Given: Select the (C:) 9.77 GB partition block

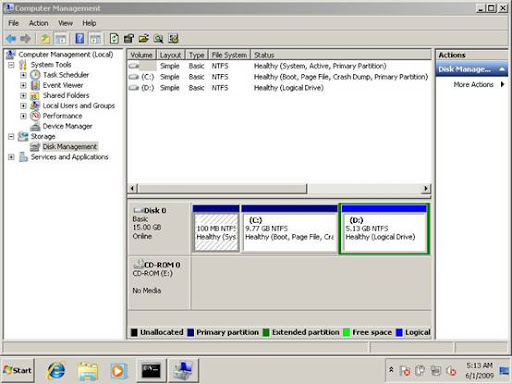Looking at the screenshot, I should (x=289, y=229).
